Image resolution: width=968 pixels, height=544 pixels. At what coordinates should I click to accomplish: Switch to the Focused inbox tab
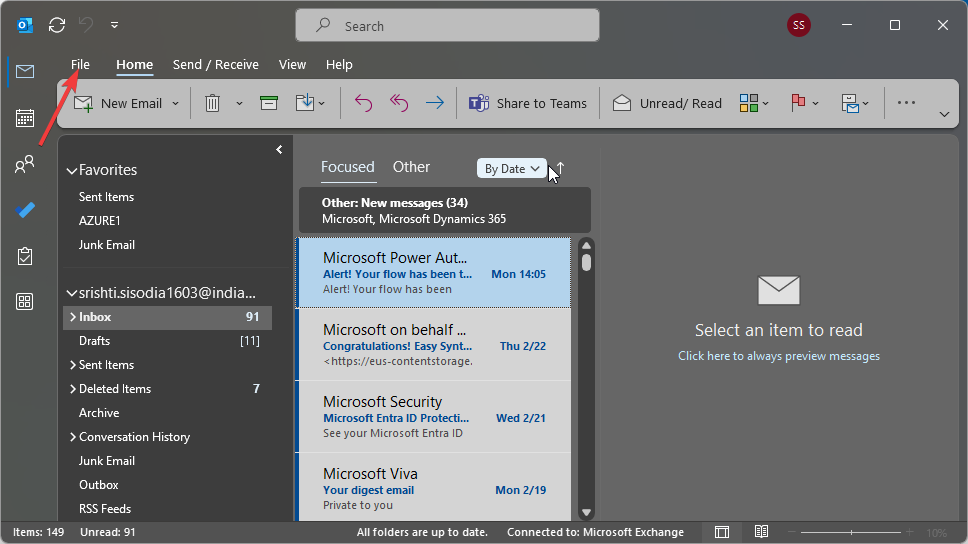click(x=348, y=167)
